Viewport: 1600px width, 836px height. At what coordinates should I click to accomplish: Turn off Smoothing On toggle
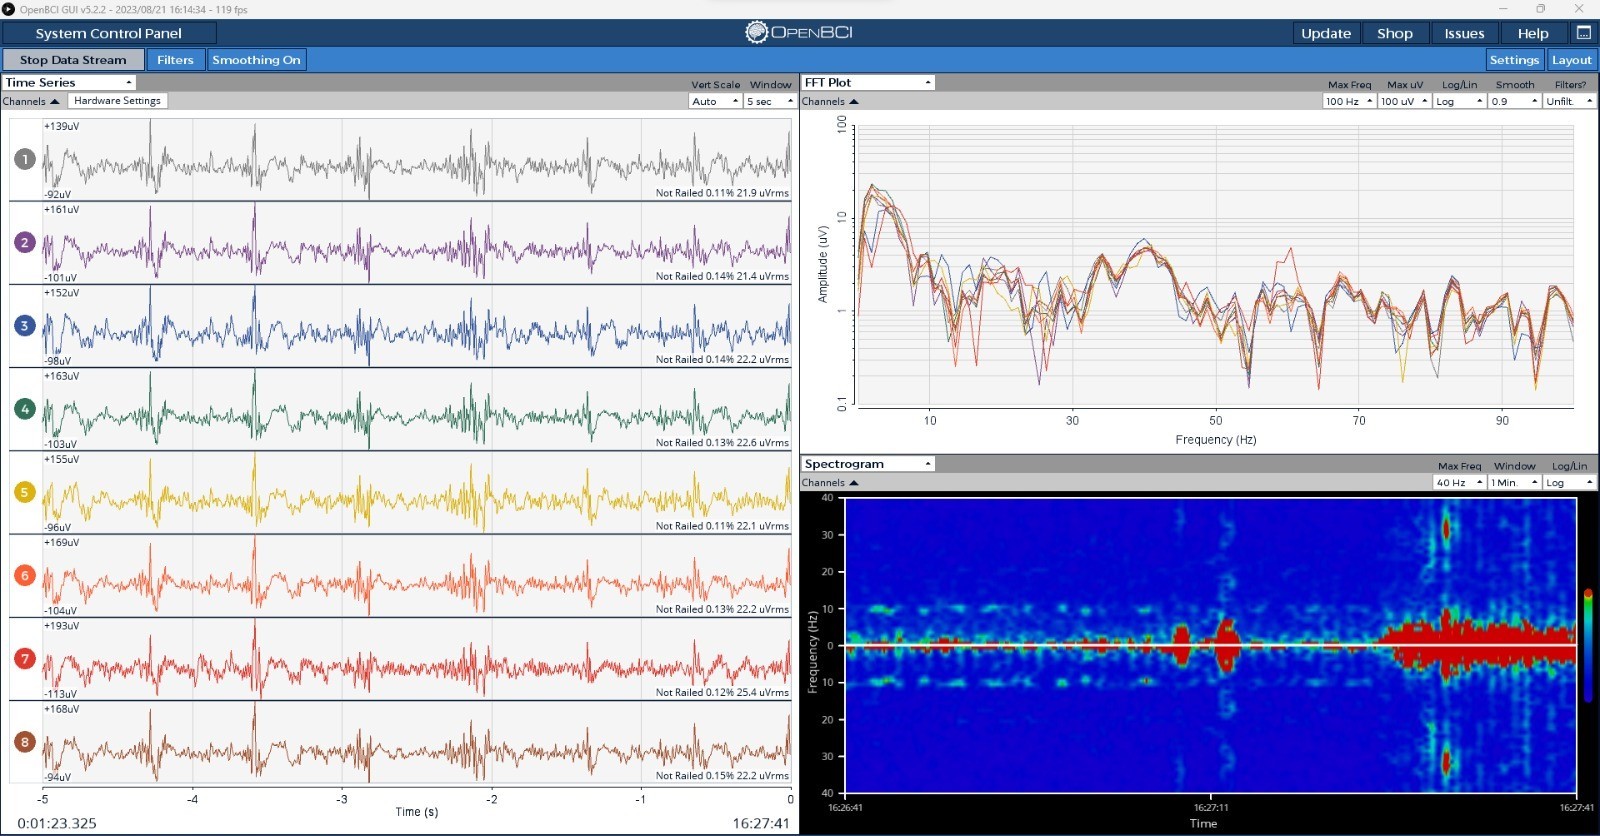click(x=256, y=60)
